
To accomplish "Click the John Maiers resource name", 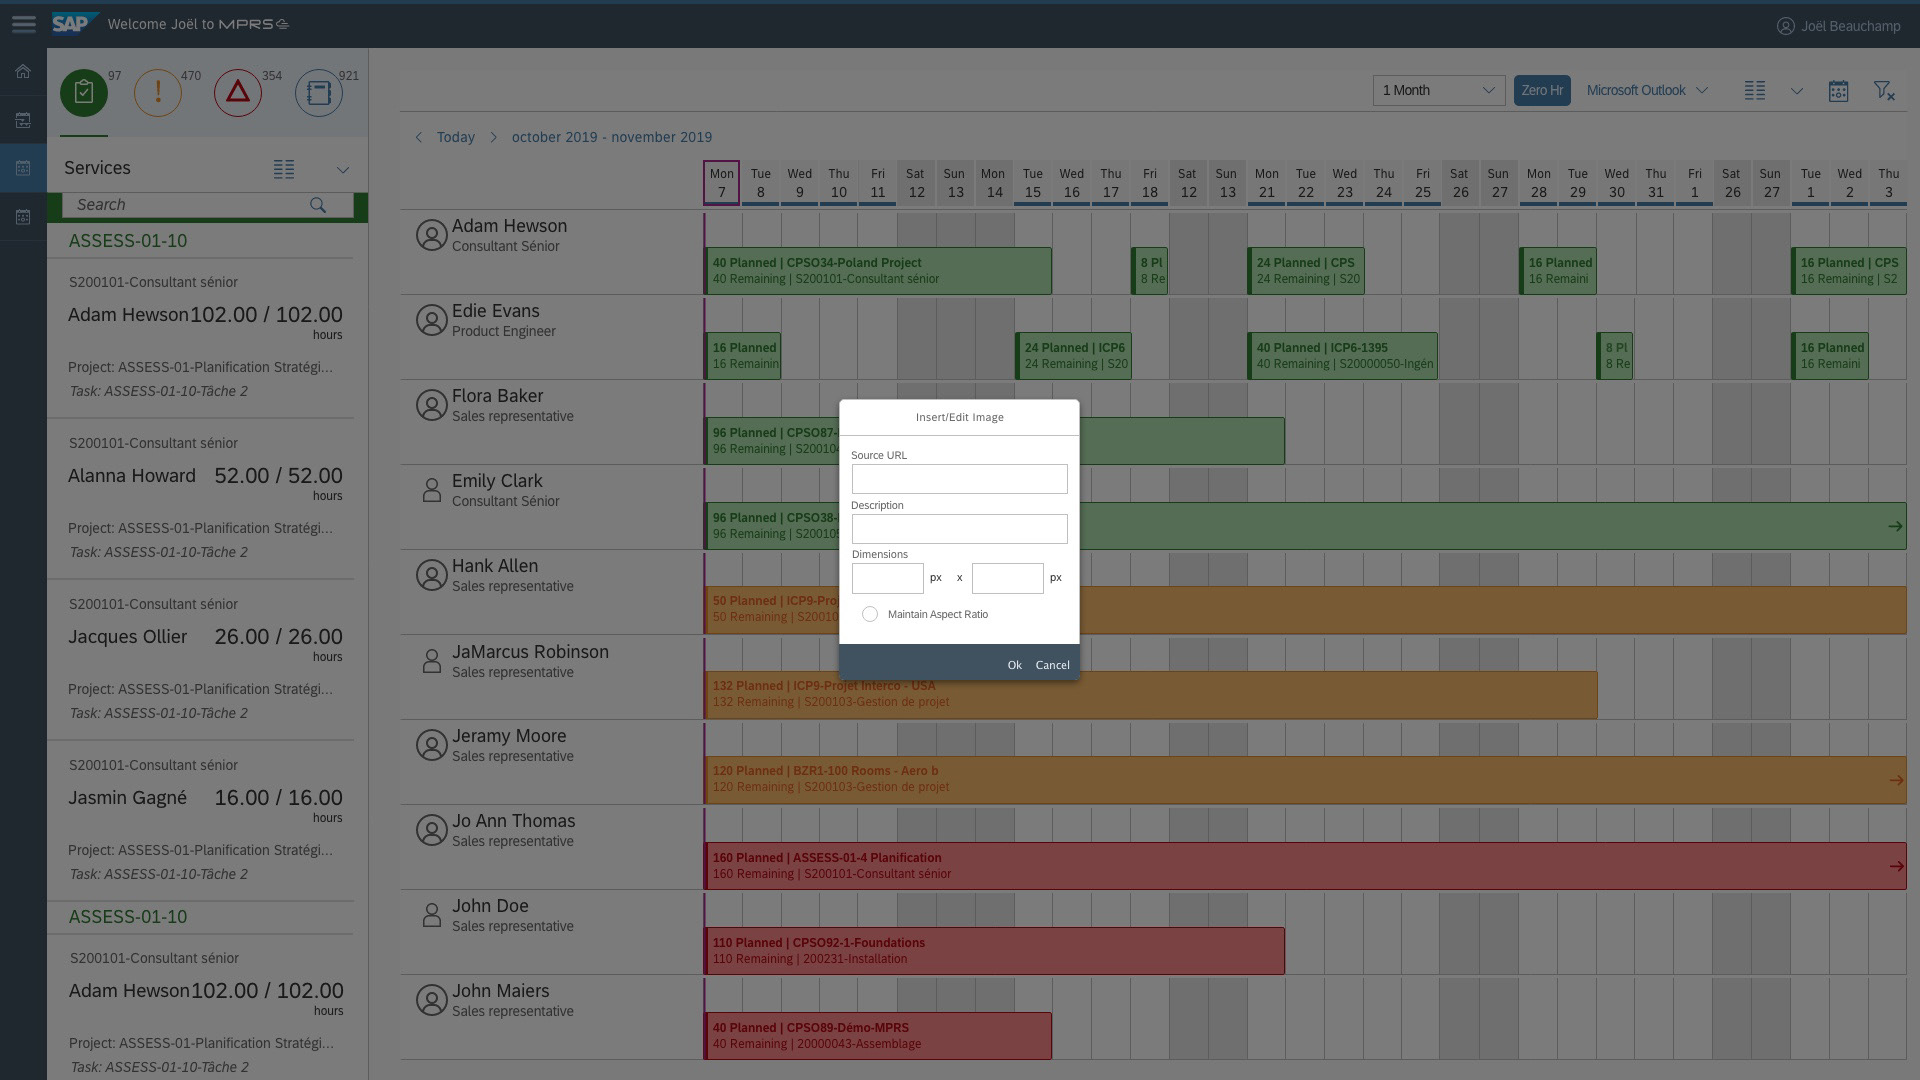I will [500, 991].
